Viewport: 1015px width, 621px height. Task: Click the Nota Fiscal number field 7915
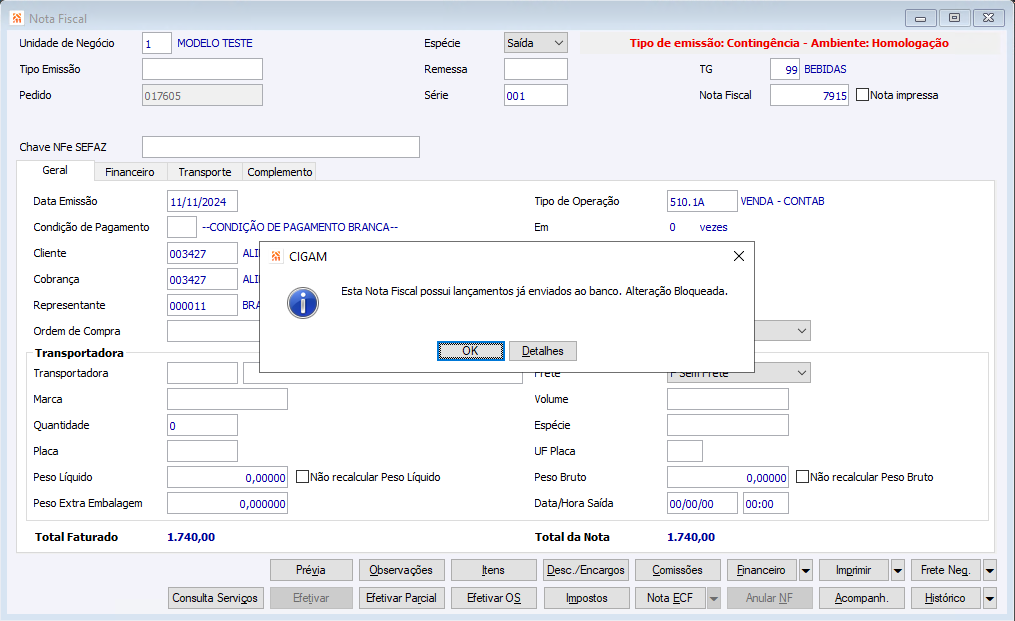[x=809, y=95]
